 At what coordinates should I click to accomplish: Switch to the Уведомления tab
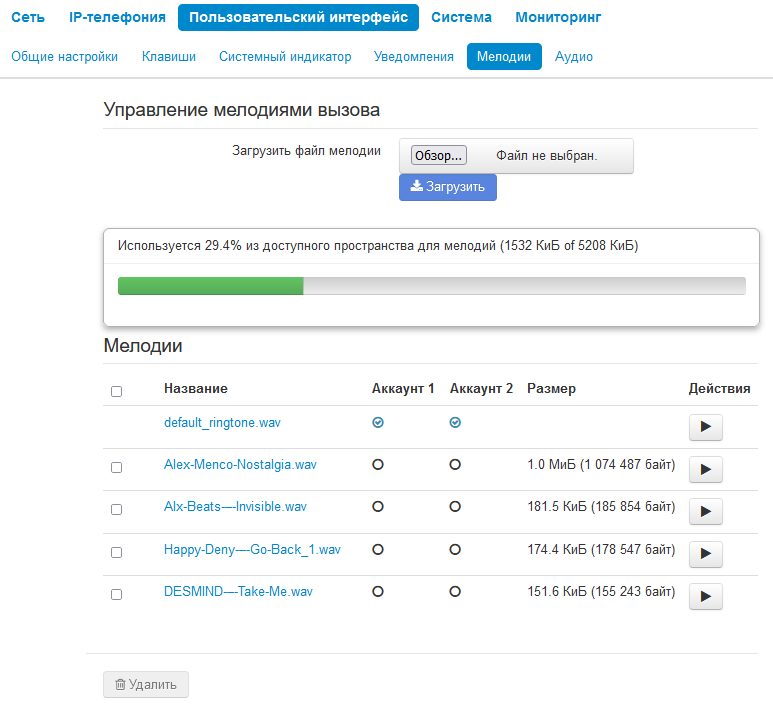click(414, 57)
